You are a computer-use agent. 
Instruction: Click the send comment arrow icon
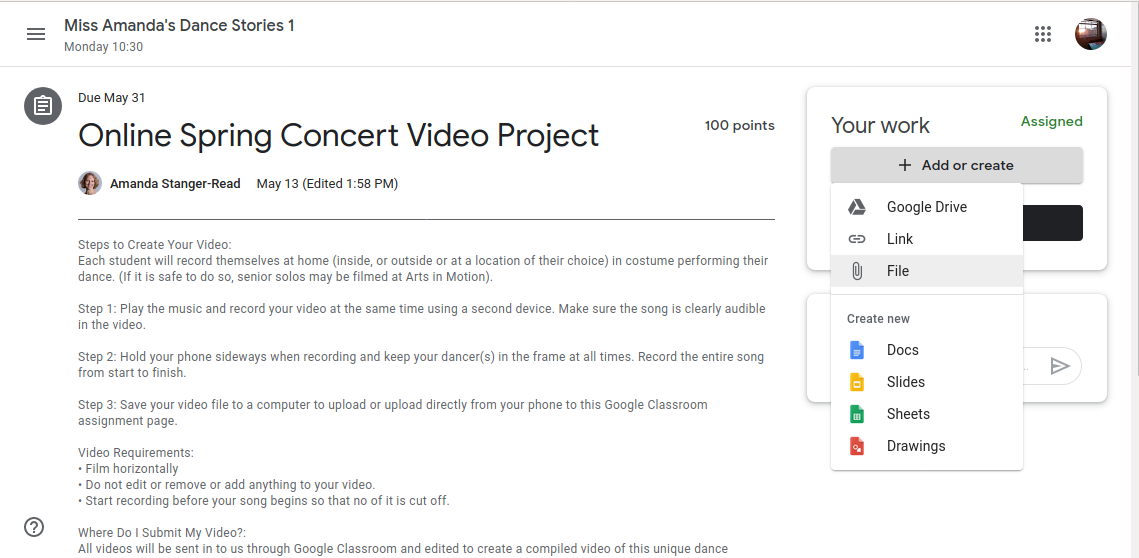[1060, 365]
